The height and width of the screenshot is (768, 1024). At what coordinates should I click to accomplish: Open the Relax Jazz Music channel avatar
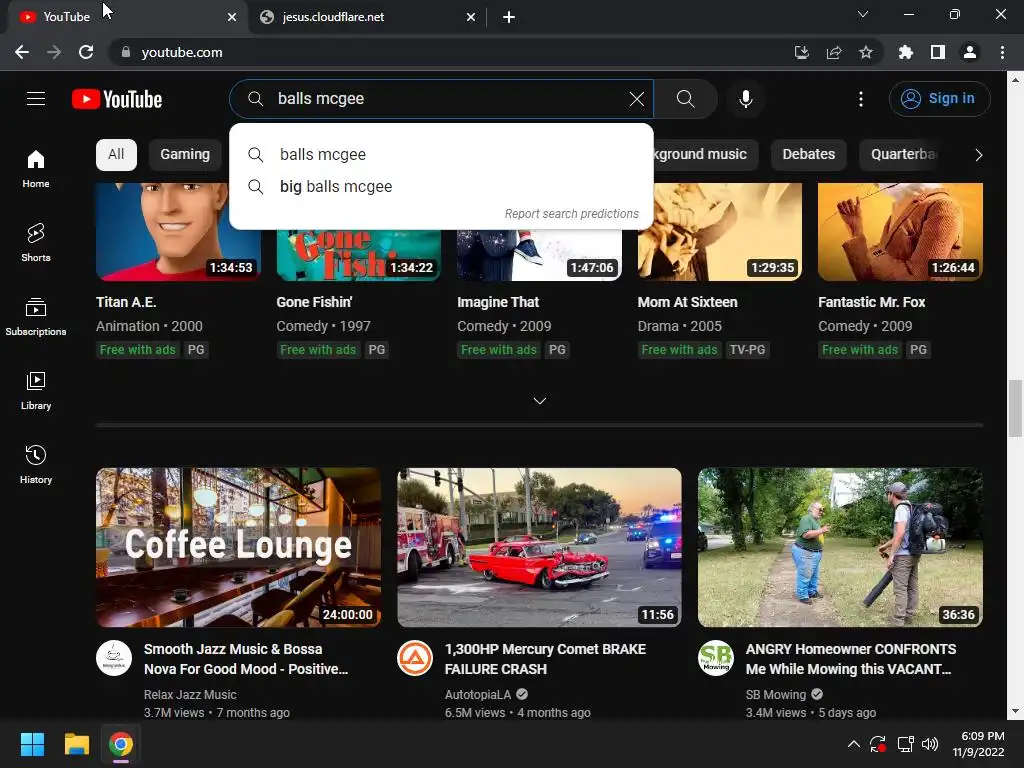tap(114, 658)
